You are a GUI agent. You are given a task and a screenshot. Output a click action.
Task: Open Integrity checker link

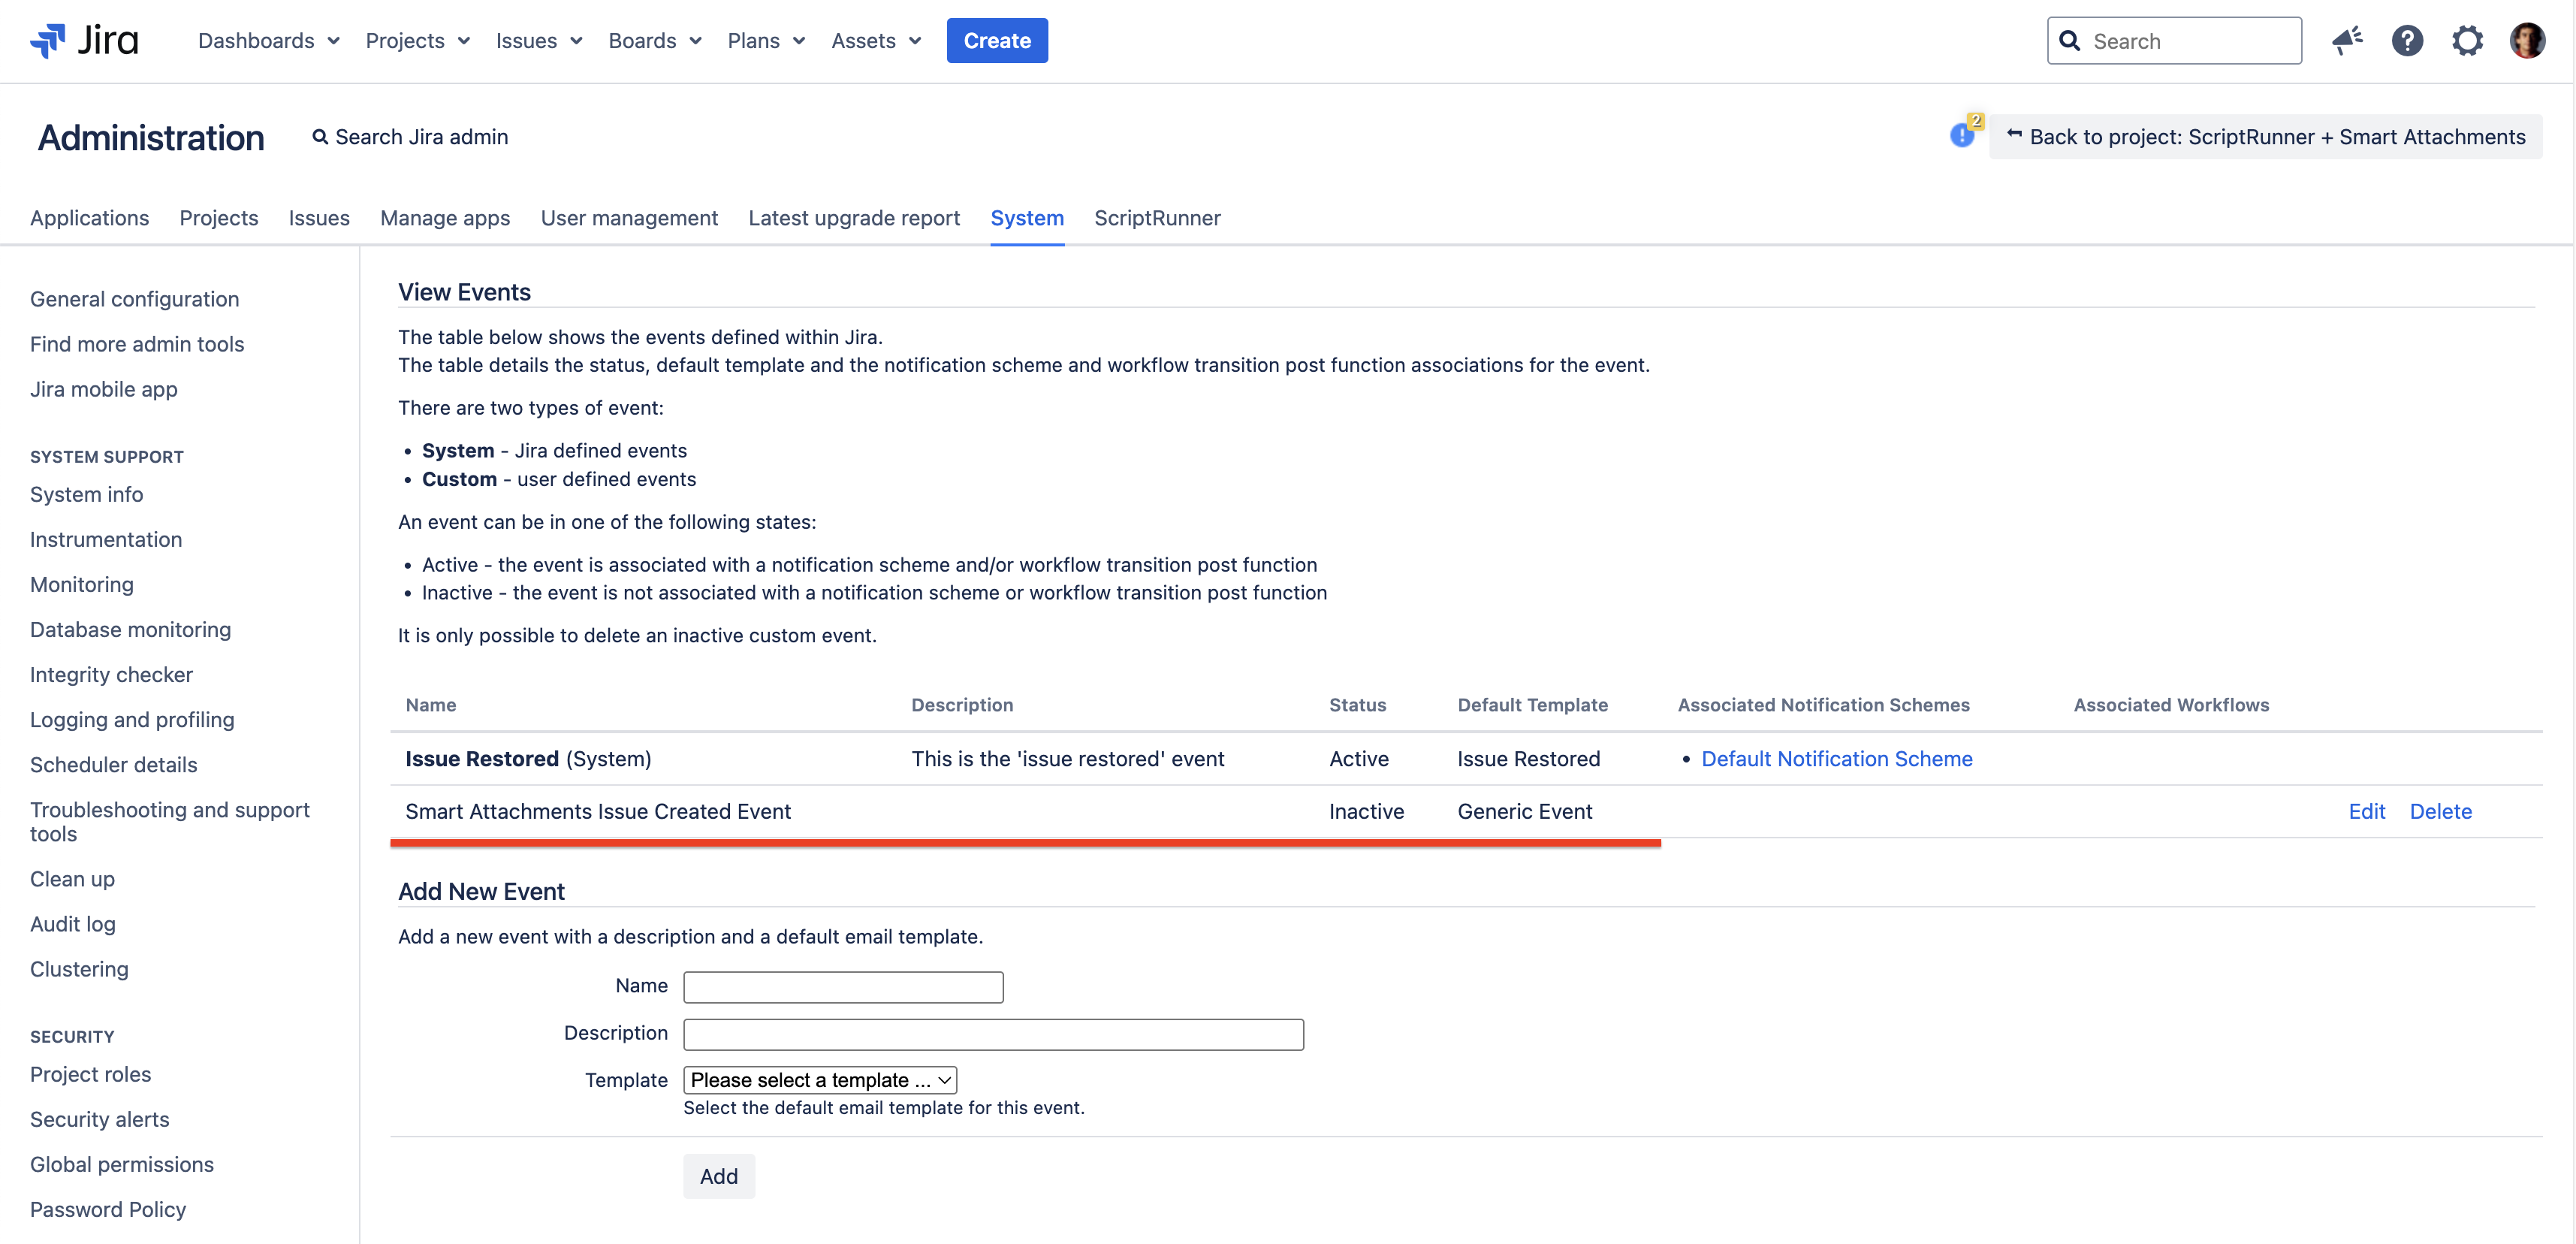[111, 674]
